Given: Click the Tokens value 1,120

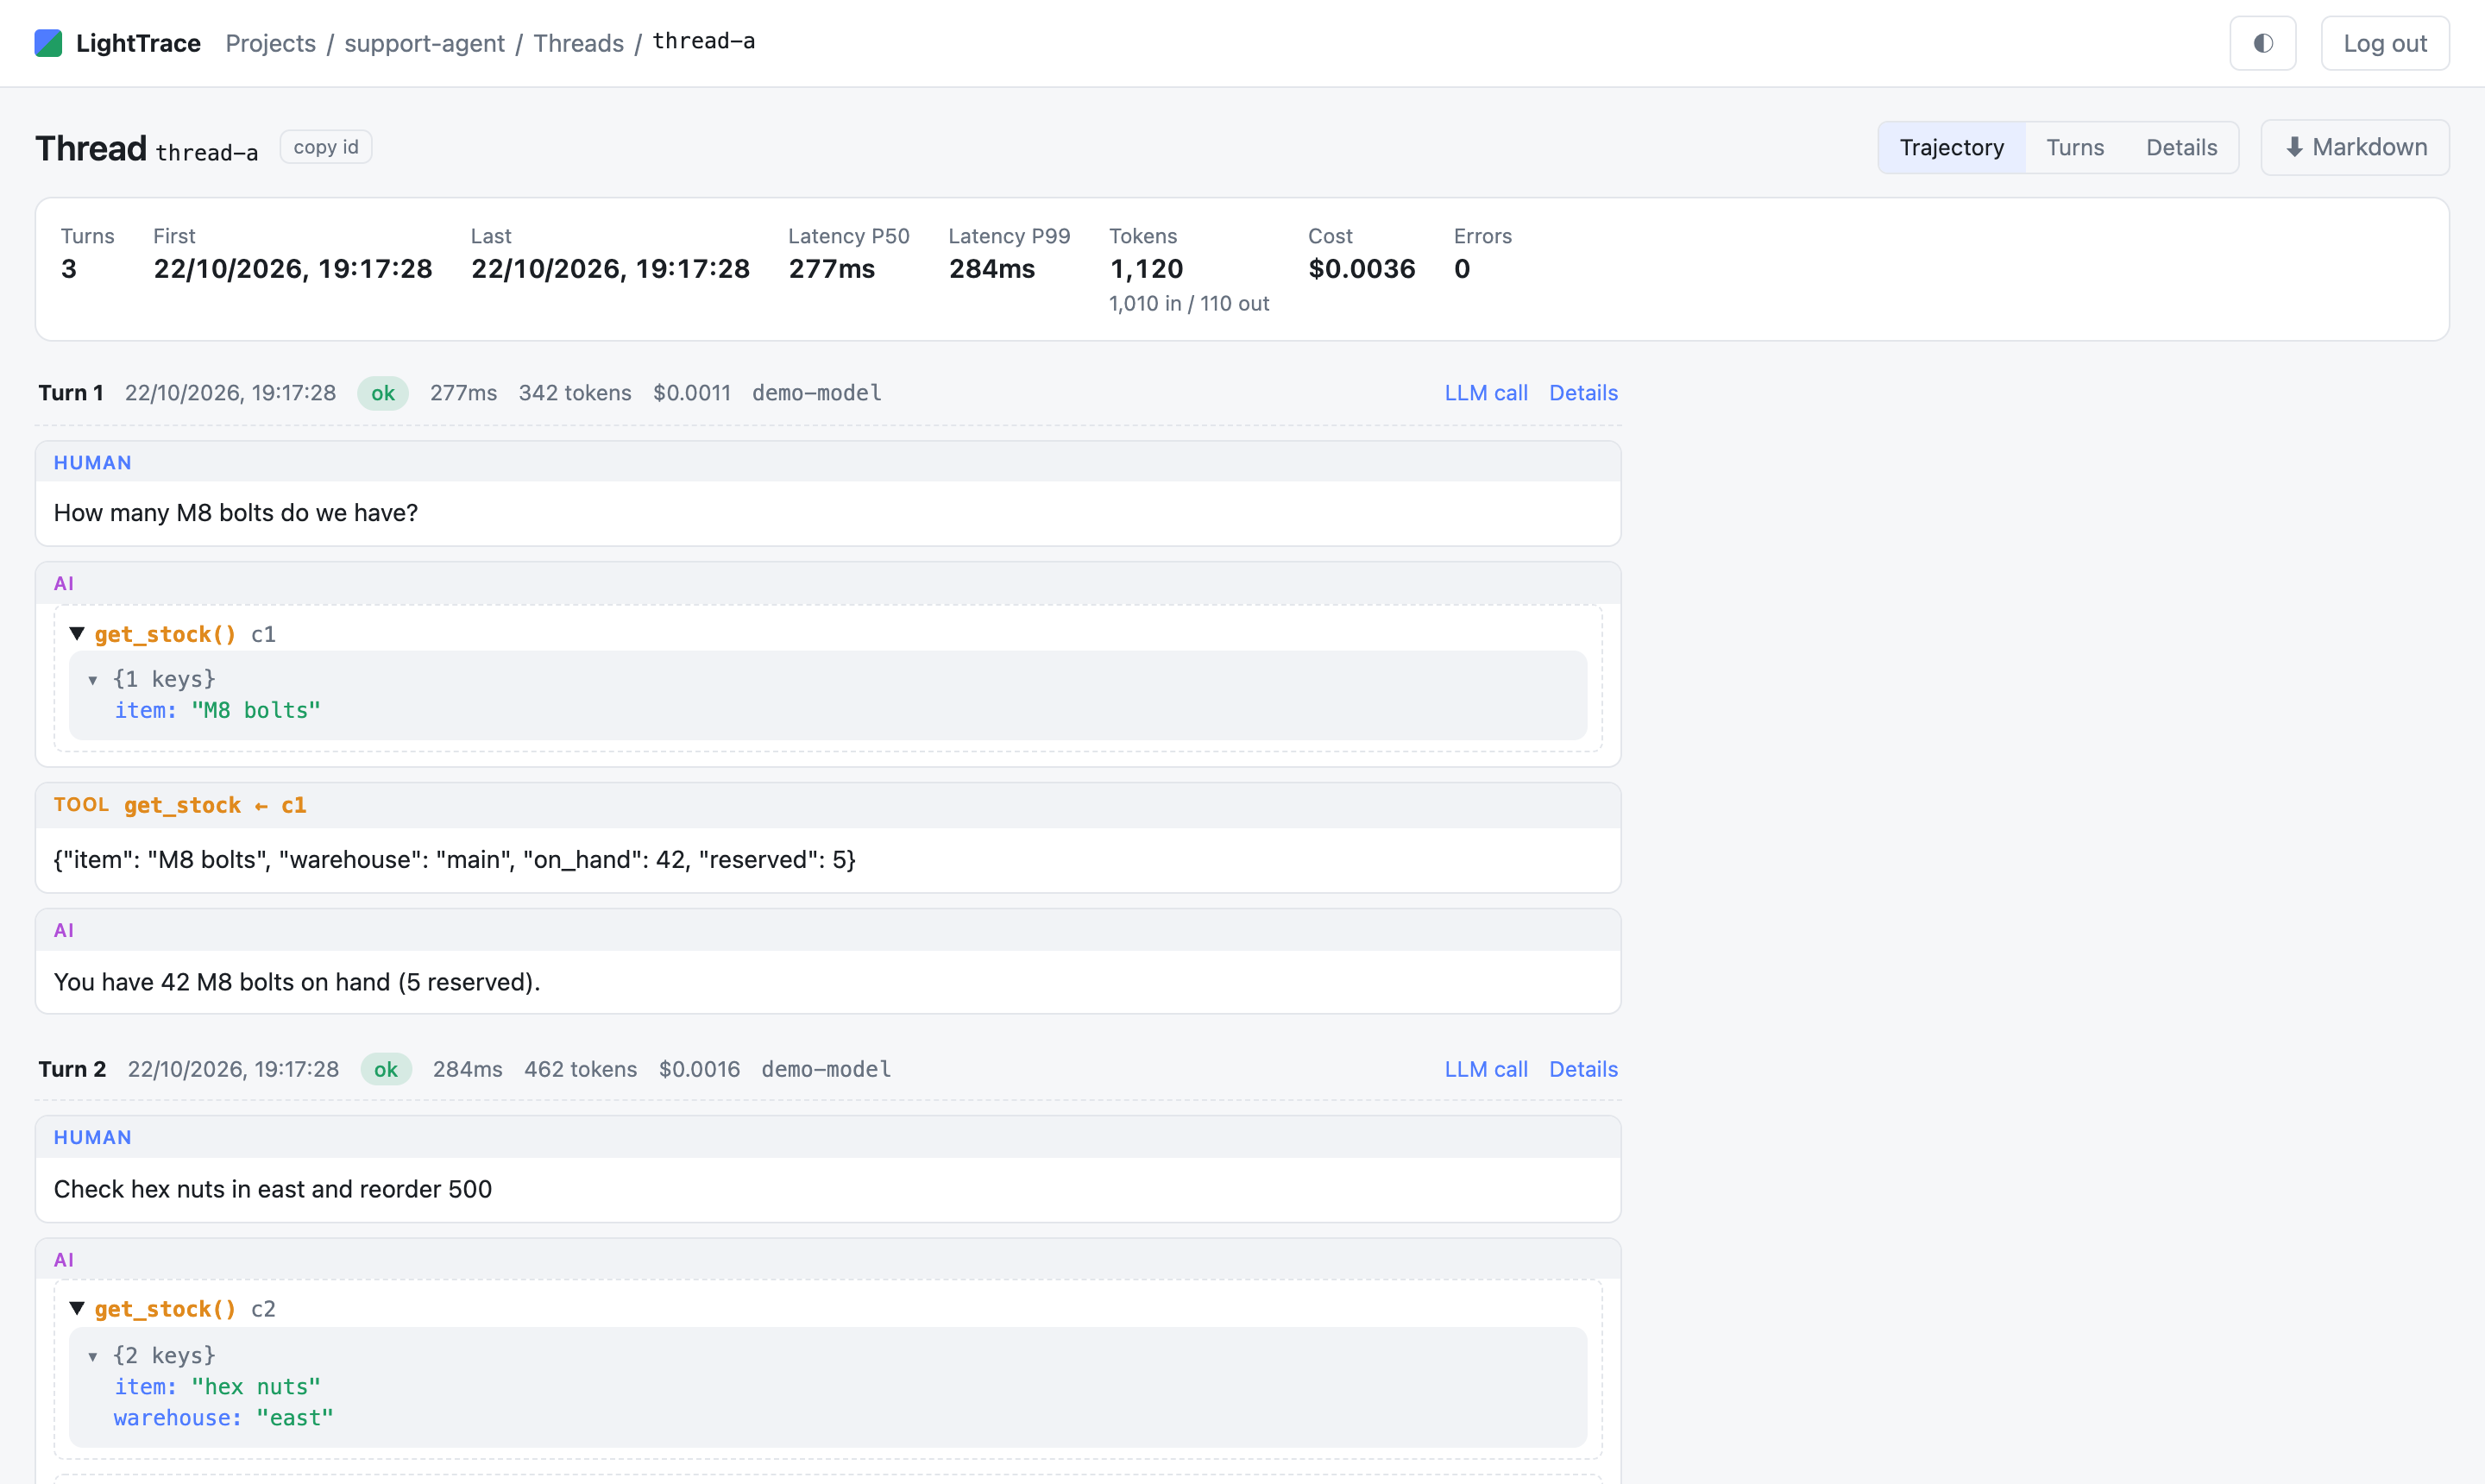Looking at the screenshot, I should click(x=1146, y=269).
